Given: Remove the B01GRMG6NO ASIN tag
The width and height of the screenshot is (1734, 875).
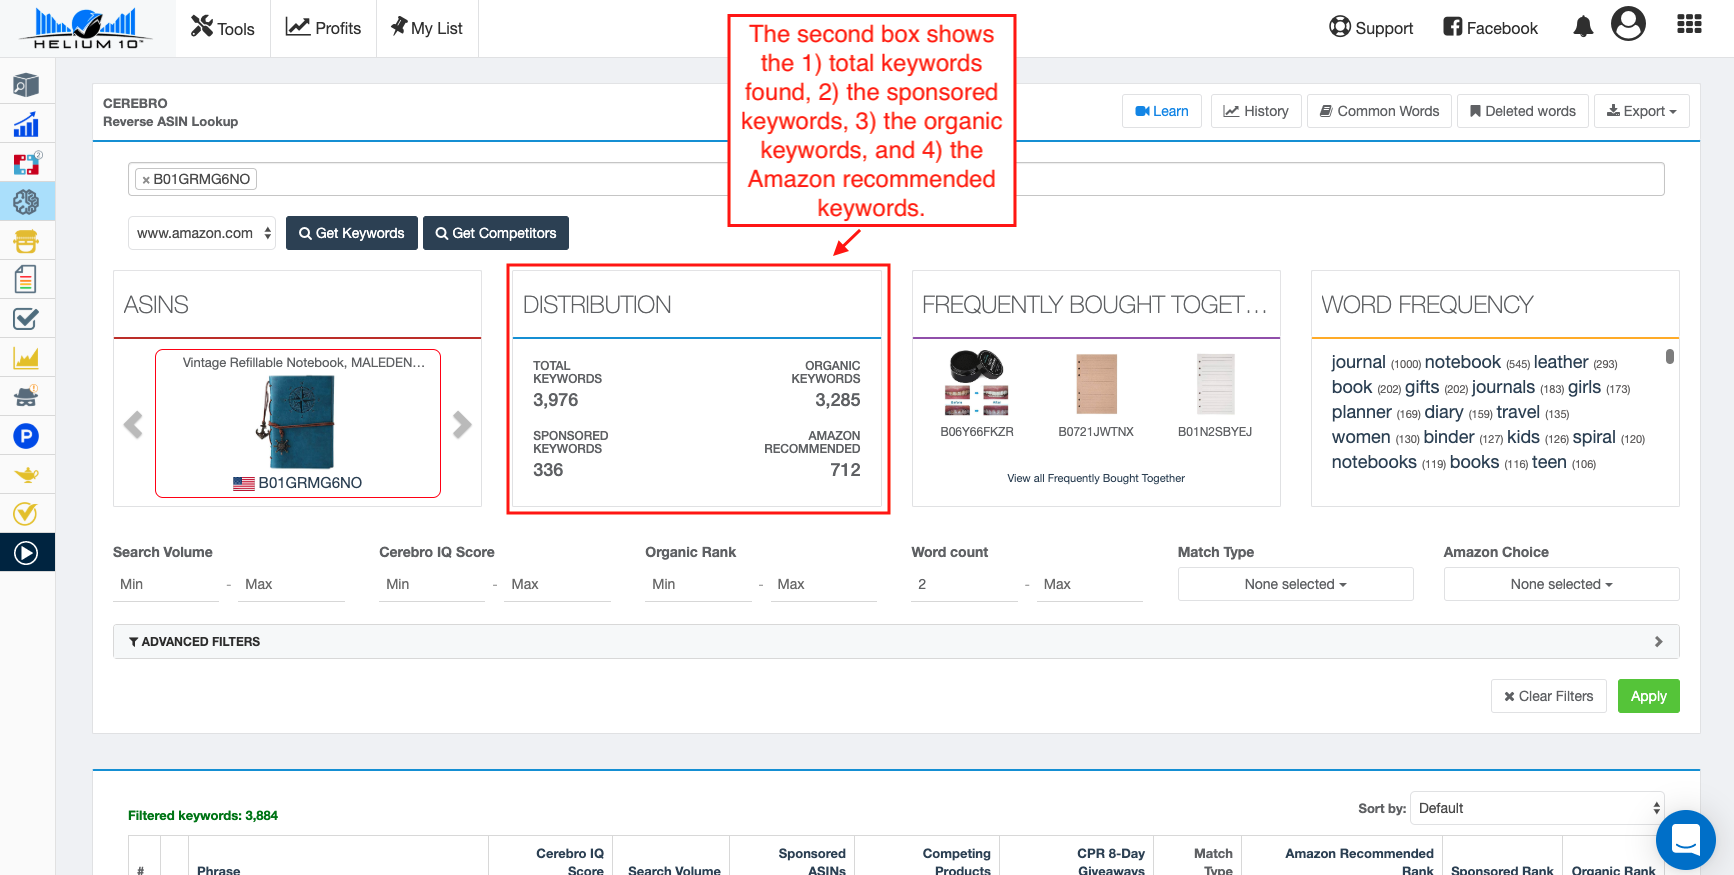Looking at the screenshot, I should tap(146, 180).
